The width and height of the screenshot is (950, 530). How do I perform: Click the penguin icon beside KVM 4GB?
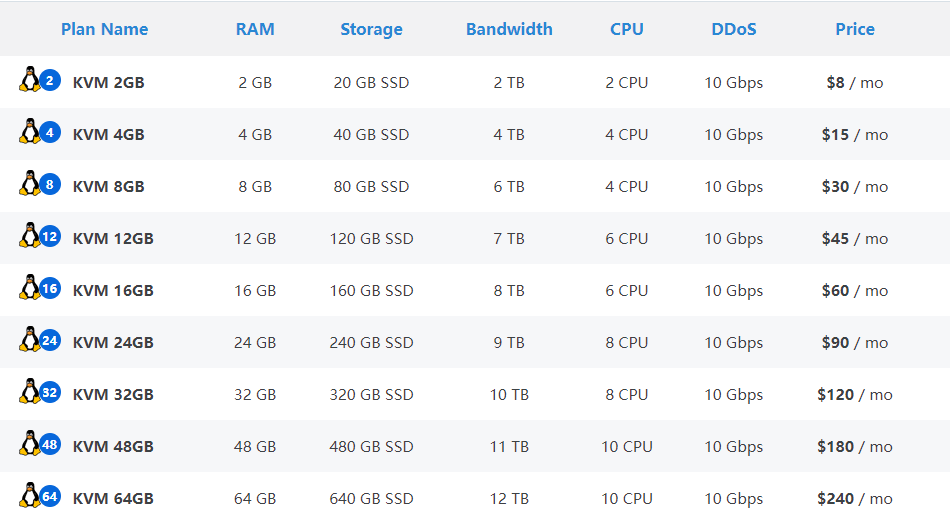[x=30, y=131]
